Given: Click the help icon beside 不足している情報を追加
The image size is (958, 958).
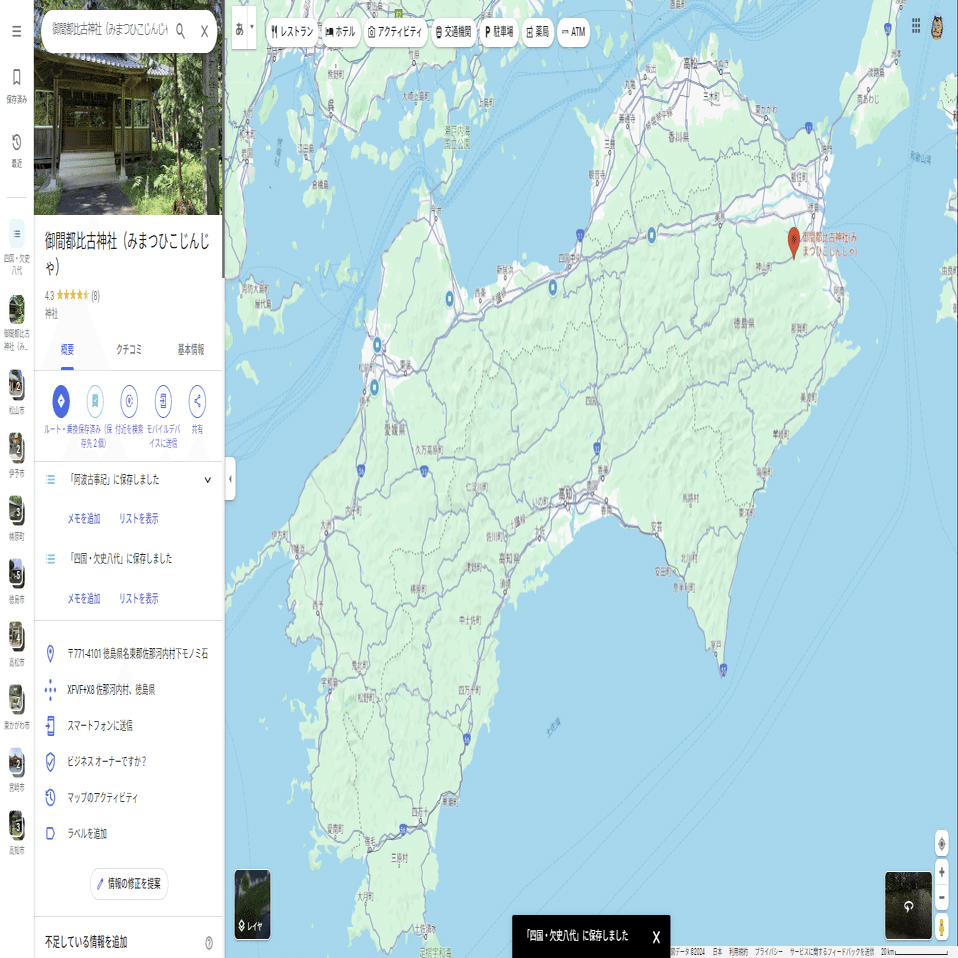Looking at the screenshot, I should 209,943.
